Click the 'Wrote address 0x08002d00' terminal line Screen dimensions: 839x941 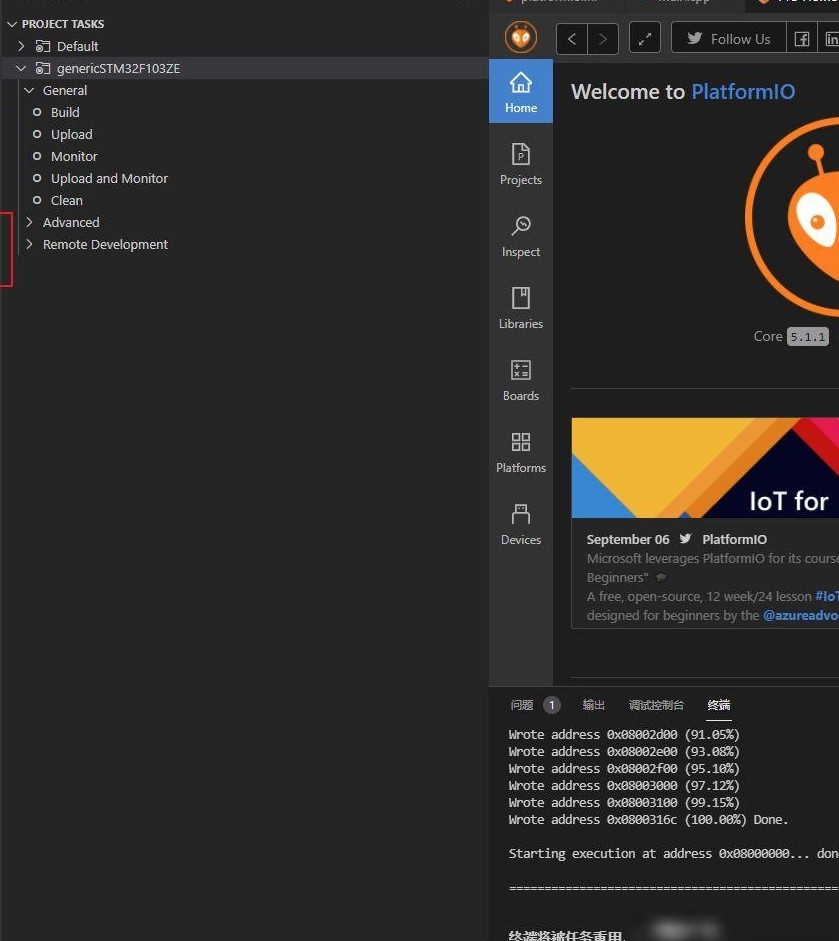[x=624, y=735]
